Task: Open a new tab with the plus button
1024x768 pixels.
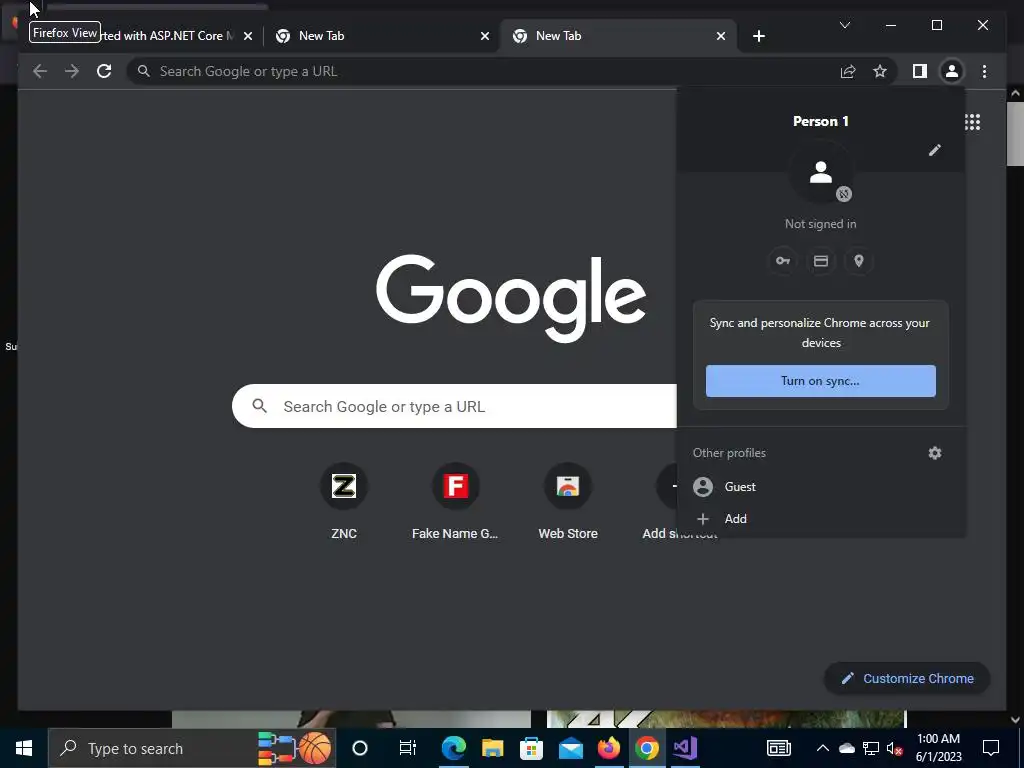Action: (758, 36)
